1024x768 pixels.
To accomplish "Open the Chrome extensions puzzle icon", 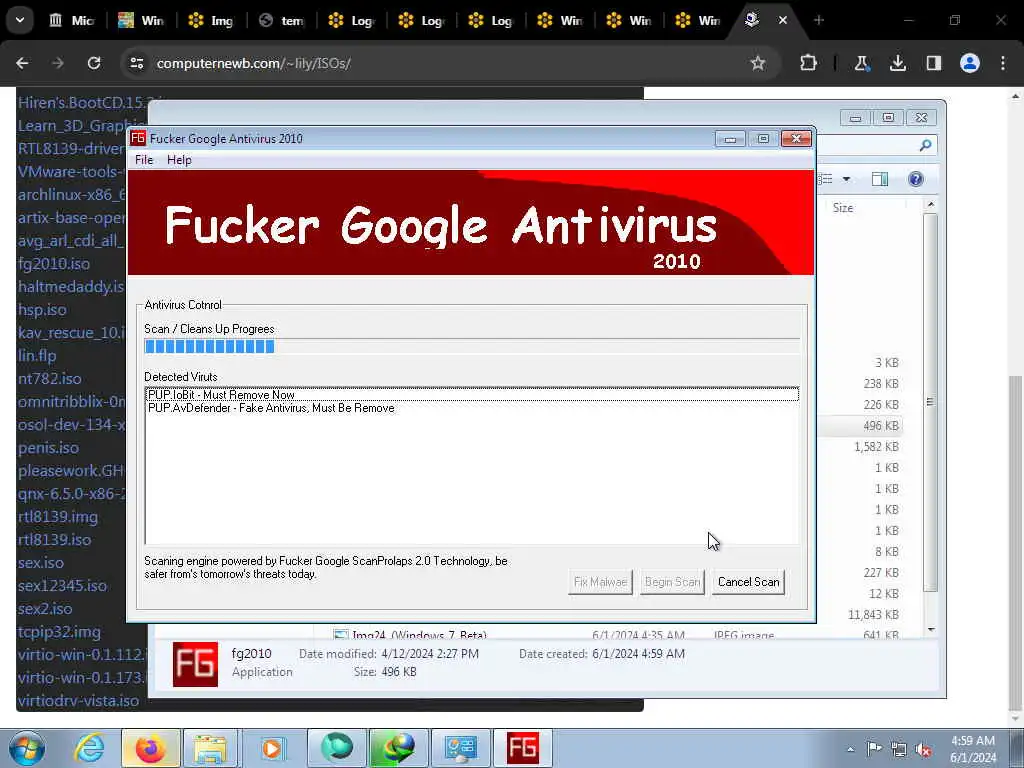I will [808, 63].
